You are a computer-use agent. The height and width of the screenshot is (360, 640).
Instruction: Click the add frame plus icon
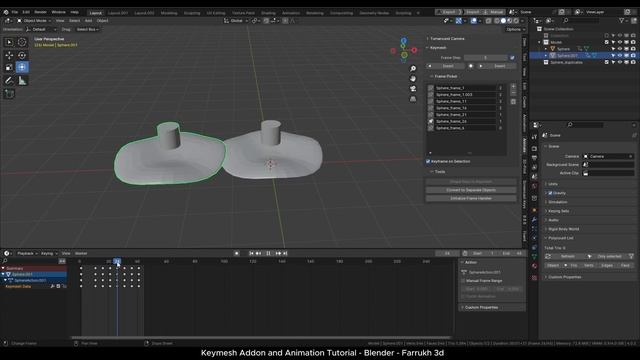tap(513, 87)
